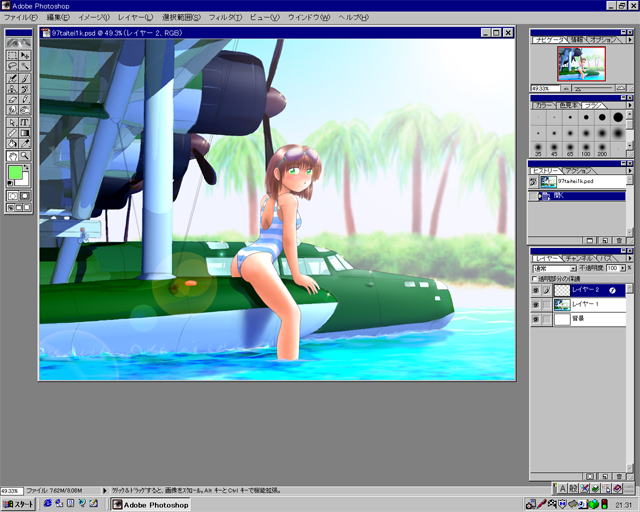Click the Adobe Online picture atop toolbox
This screenshot has width=640, height=512.
click(x=18, y=42)
